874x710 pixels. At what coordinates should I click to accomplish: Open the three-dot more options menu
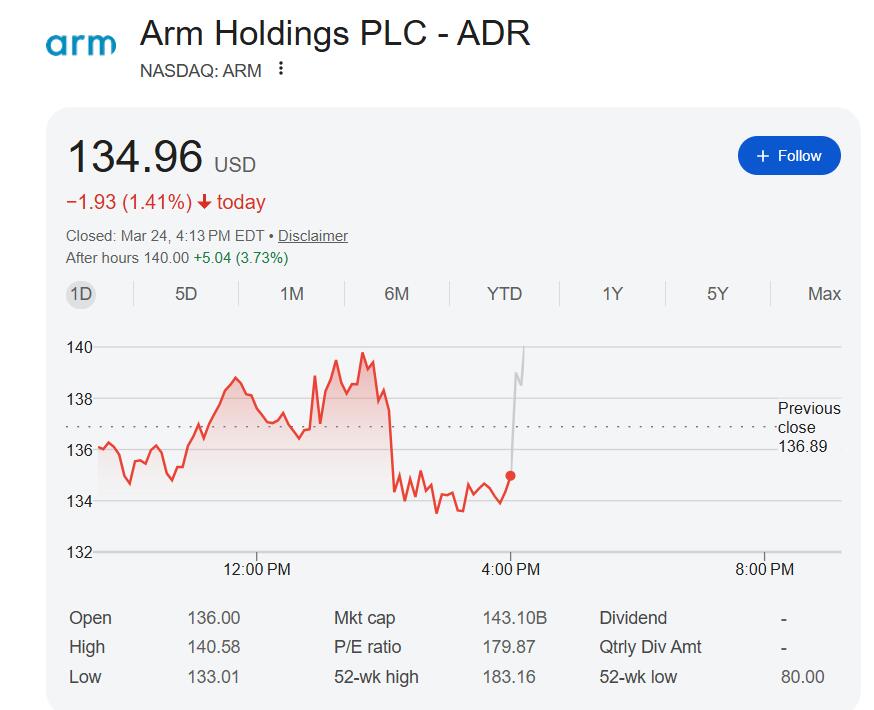tap(281, 69)
